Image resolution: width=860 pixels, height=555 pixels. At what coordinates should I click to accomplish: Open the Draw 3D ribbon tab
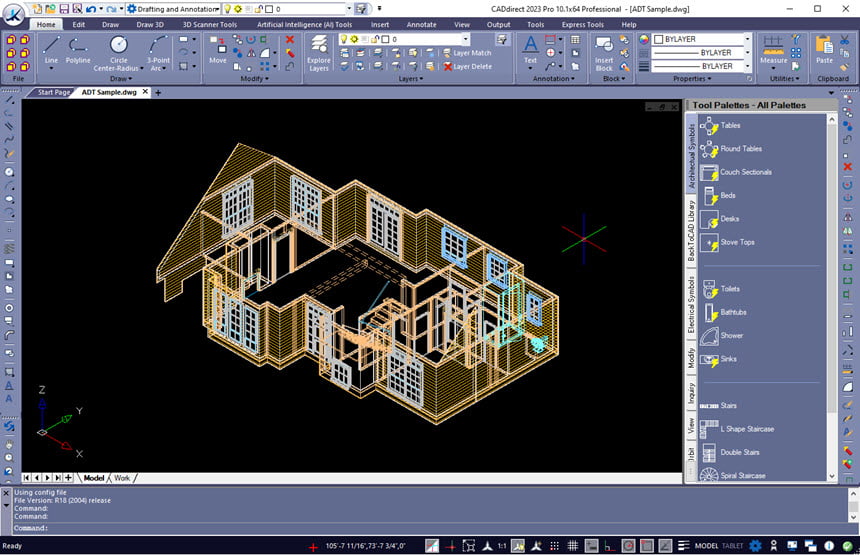pos(150,25)
